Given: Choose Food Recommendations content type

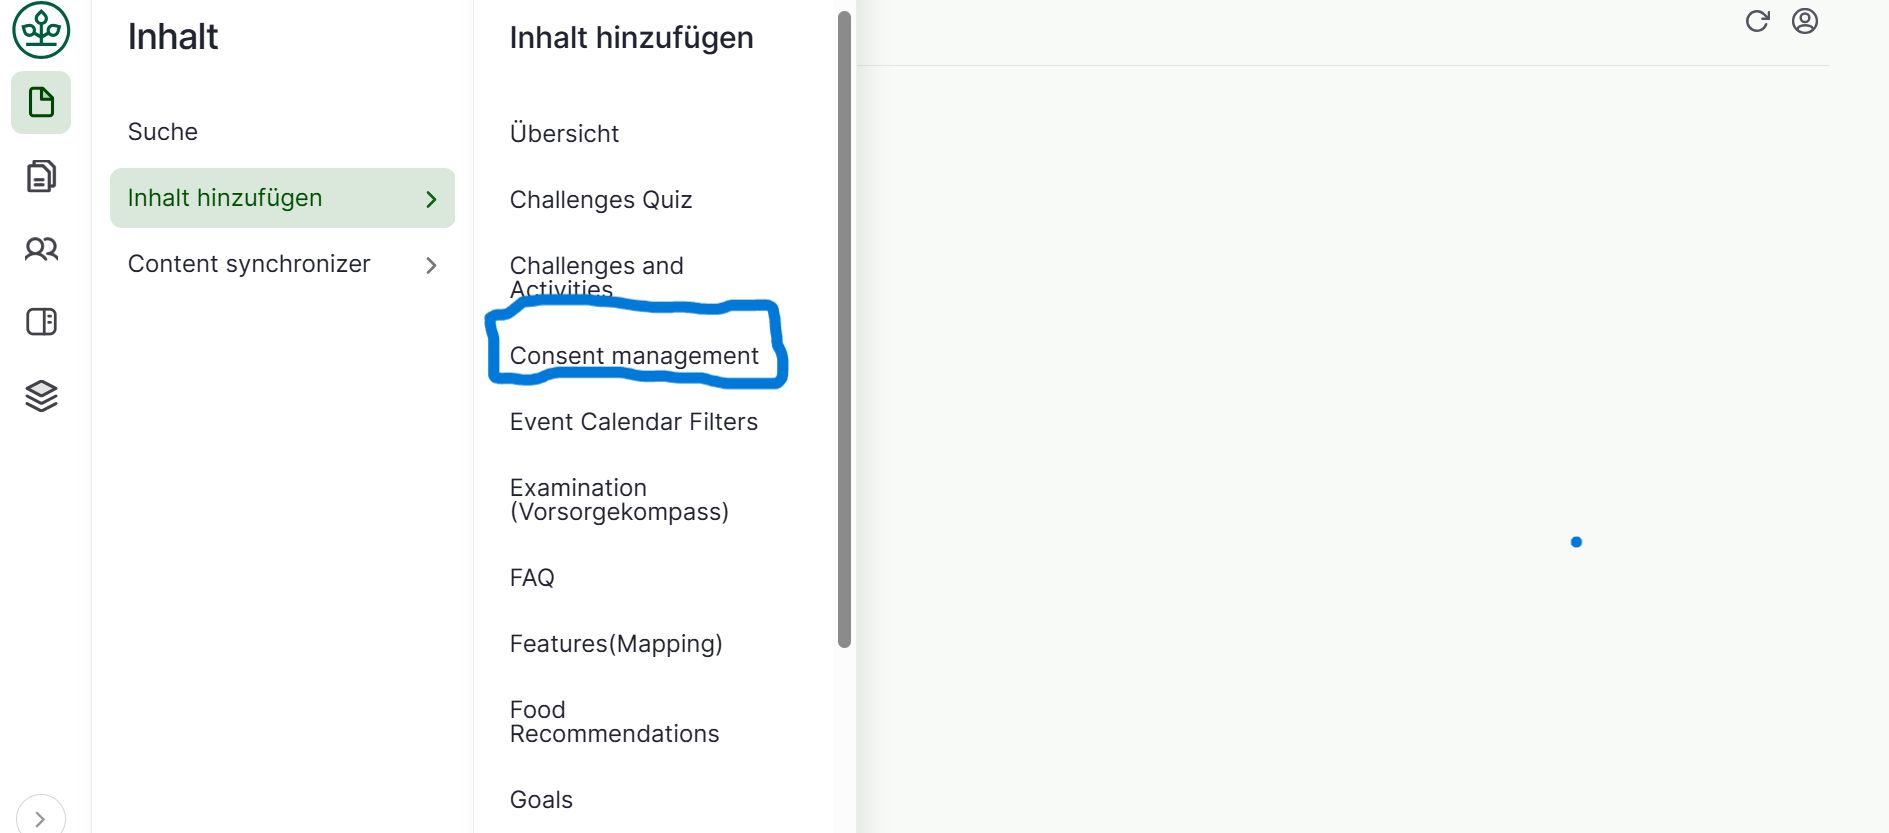Looking at the screenshot, I should pos(614,722).
